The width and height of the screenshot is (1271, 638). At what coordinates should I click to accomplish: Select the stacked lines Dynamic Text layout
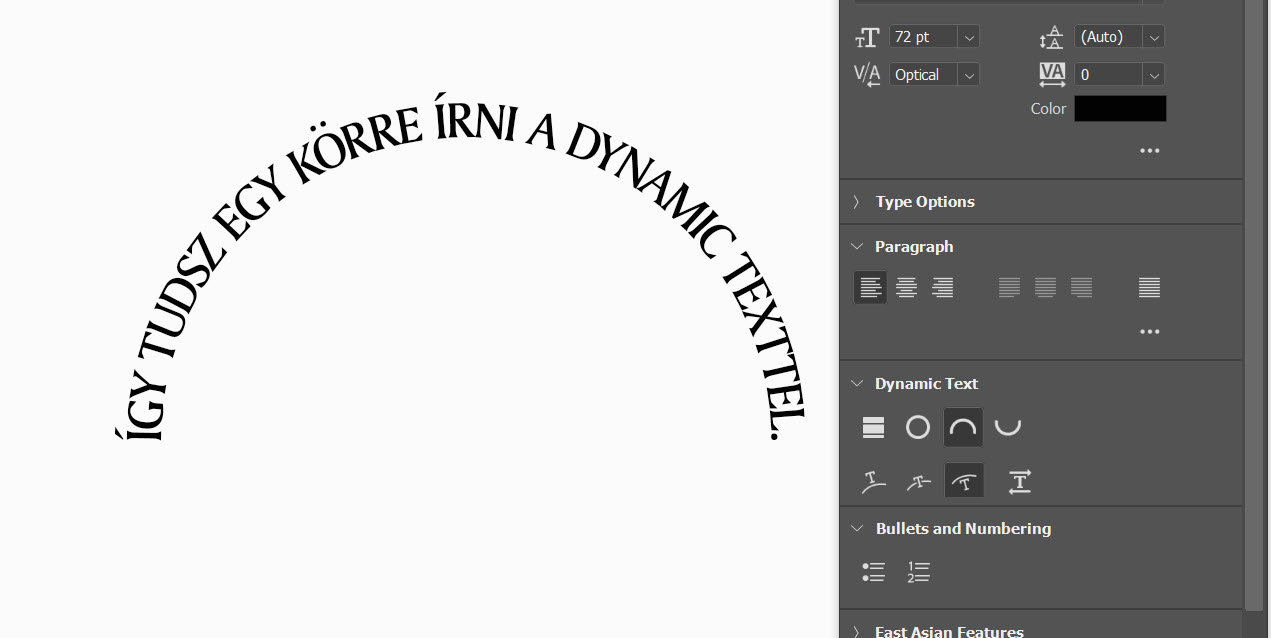[873, 428]
